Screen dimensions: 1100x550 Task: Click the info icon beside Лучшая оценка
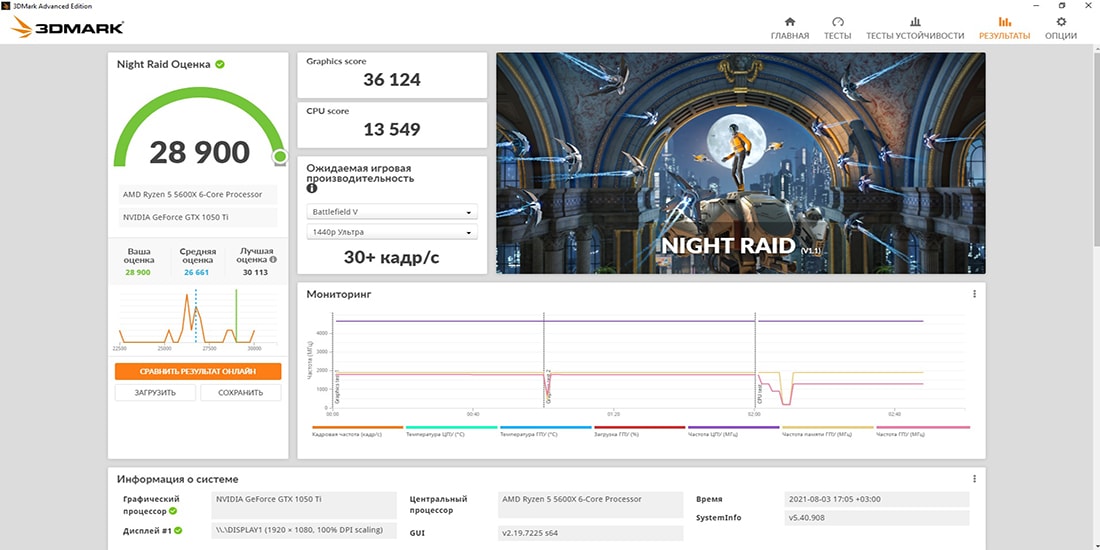273,259
